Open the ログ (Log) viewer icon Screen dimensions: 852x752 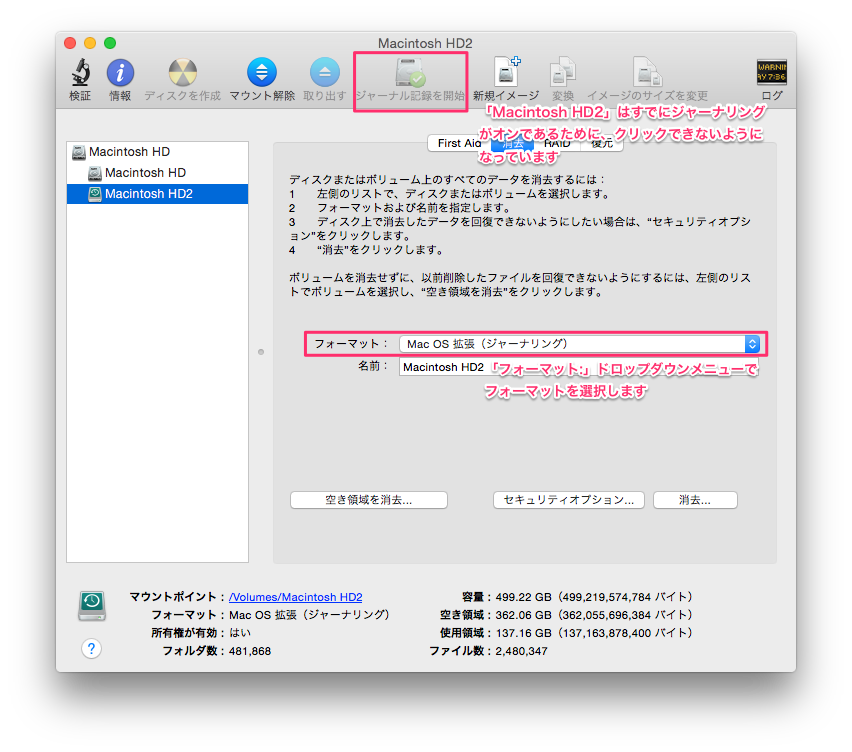[x=772, y=72]
